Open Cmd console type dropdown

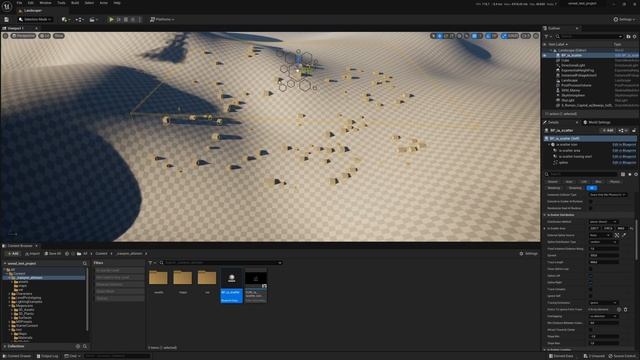pos(73,356)
